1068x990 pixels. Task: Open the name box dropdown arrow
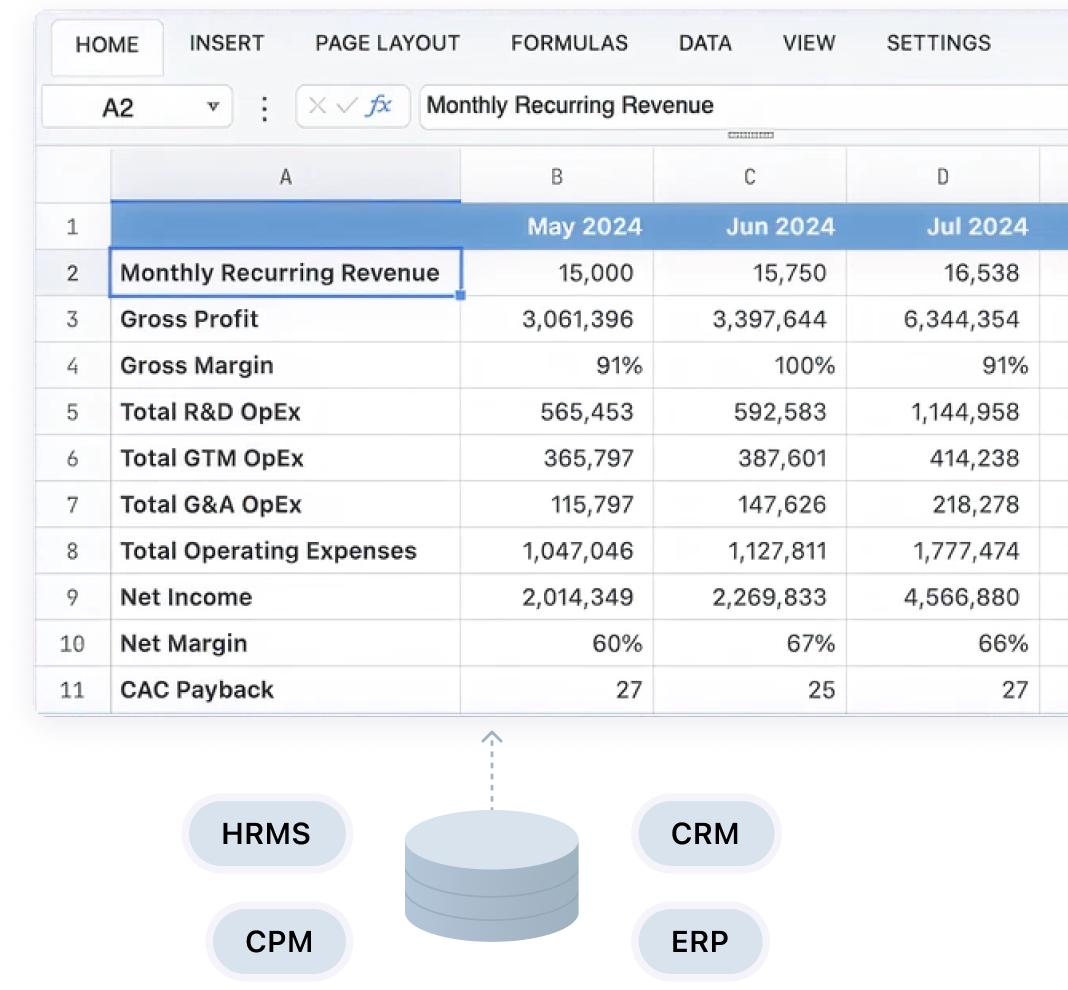coord(212,107)
